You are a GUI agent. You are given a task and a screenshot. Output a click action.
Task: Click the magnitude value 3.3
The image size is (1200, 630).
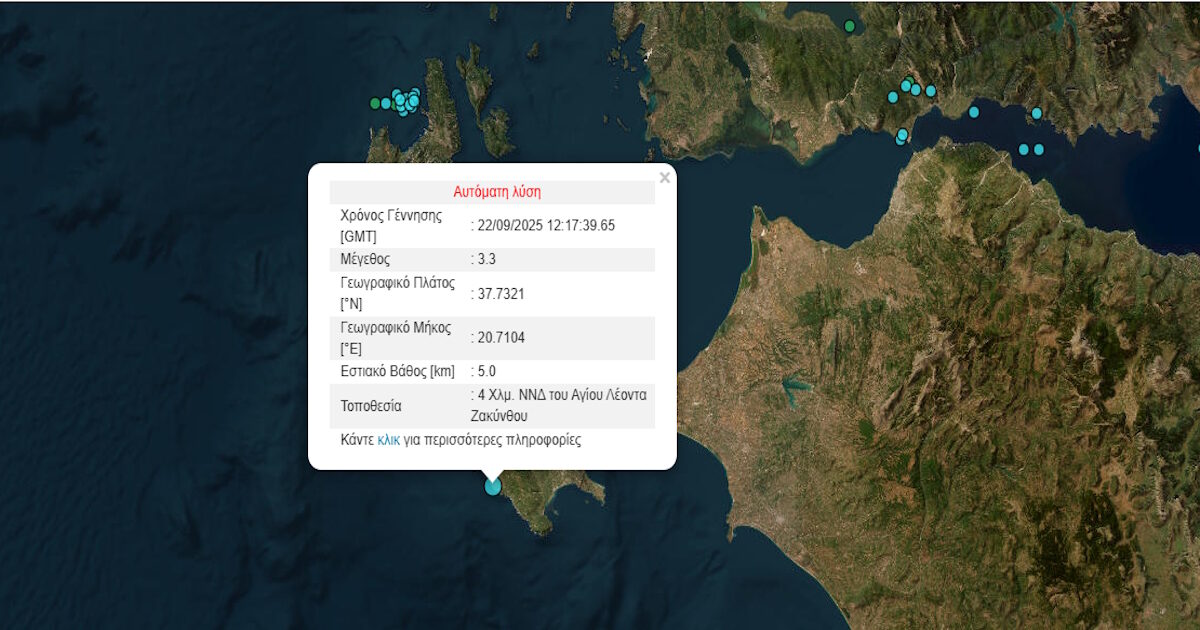click(486, 259)
